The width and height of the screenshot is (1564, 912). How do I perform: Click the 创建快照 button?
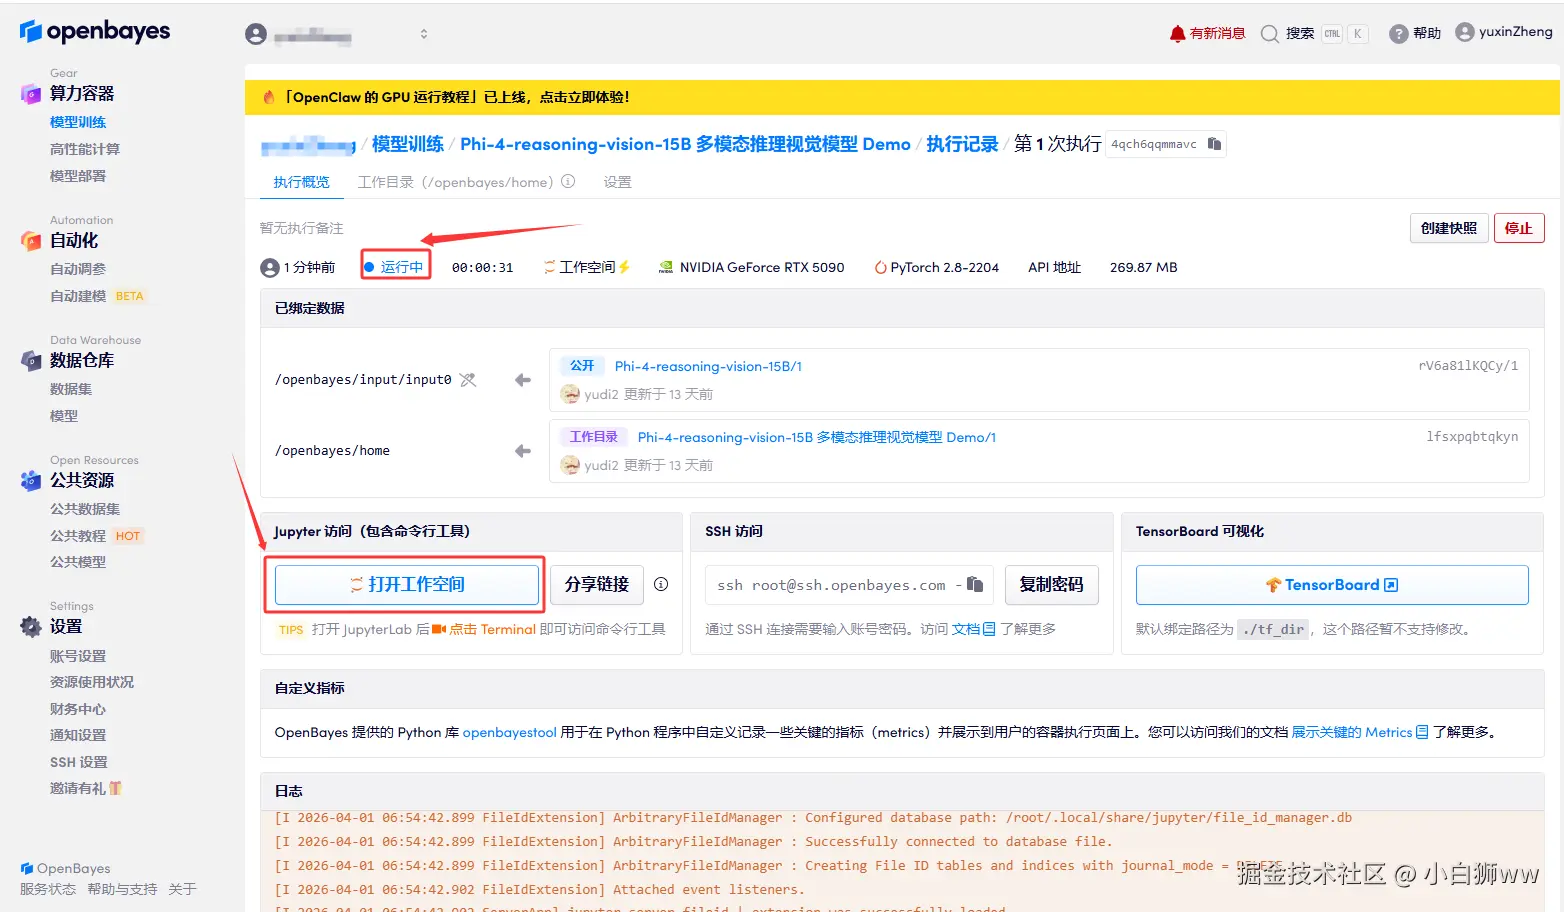[1449, 228]
